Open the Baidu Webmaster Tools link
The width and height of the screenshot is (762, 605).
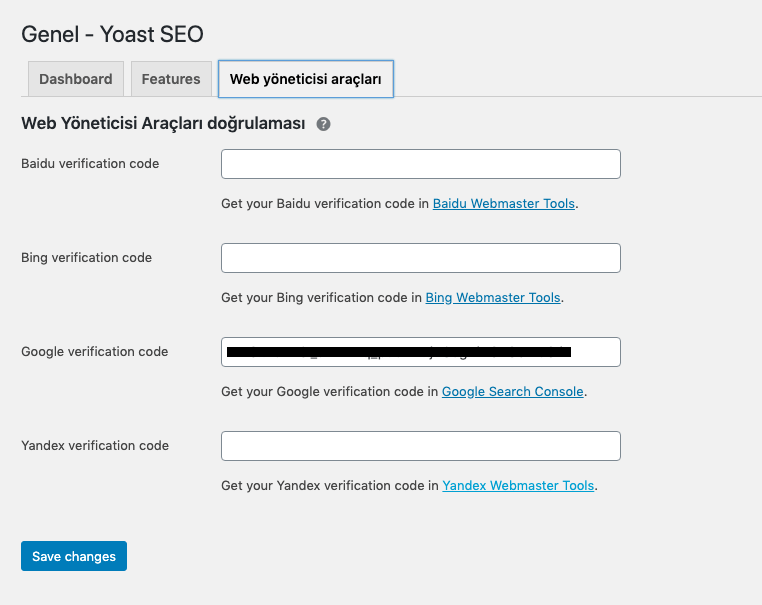pos(504,203)
